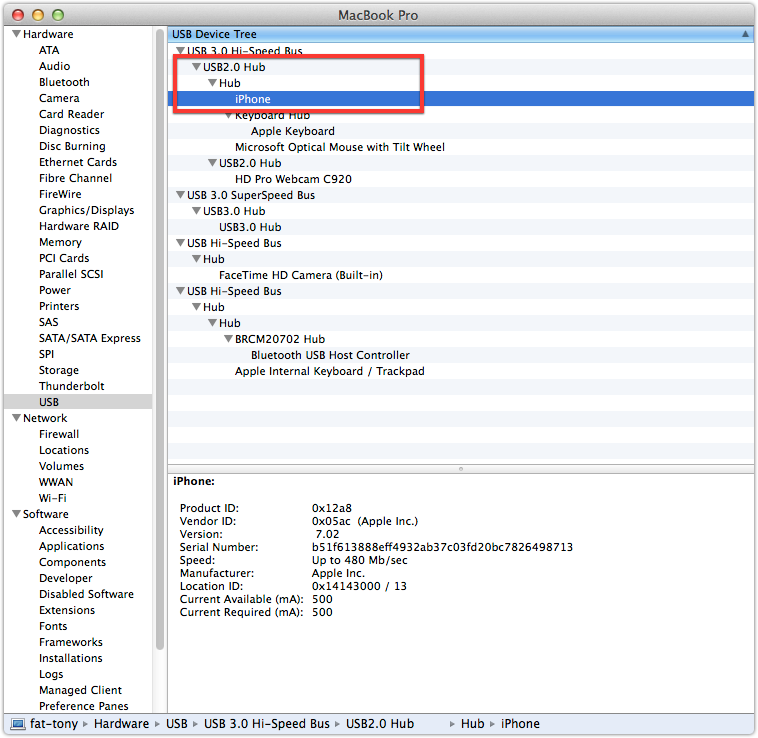Click USB2.0 Hub in the path bar

coord(379,724)
